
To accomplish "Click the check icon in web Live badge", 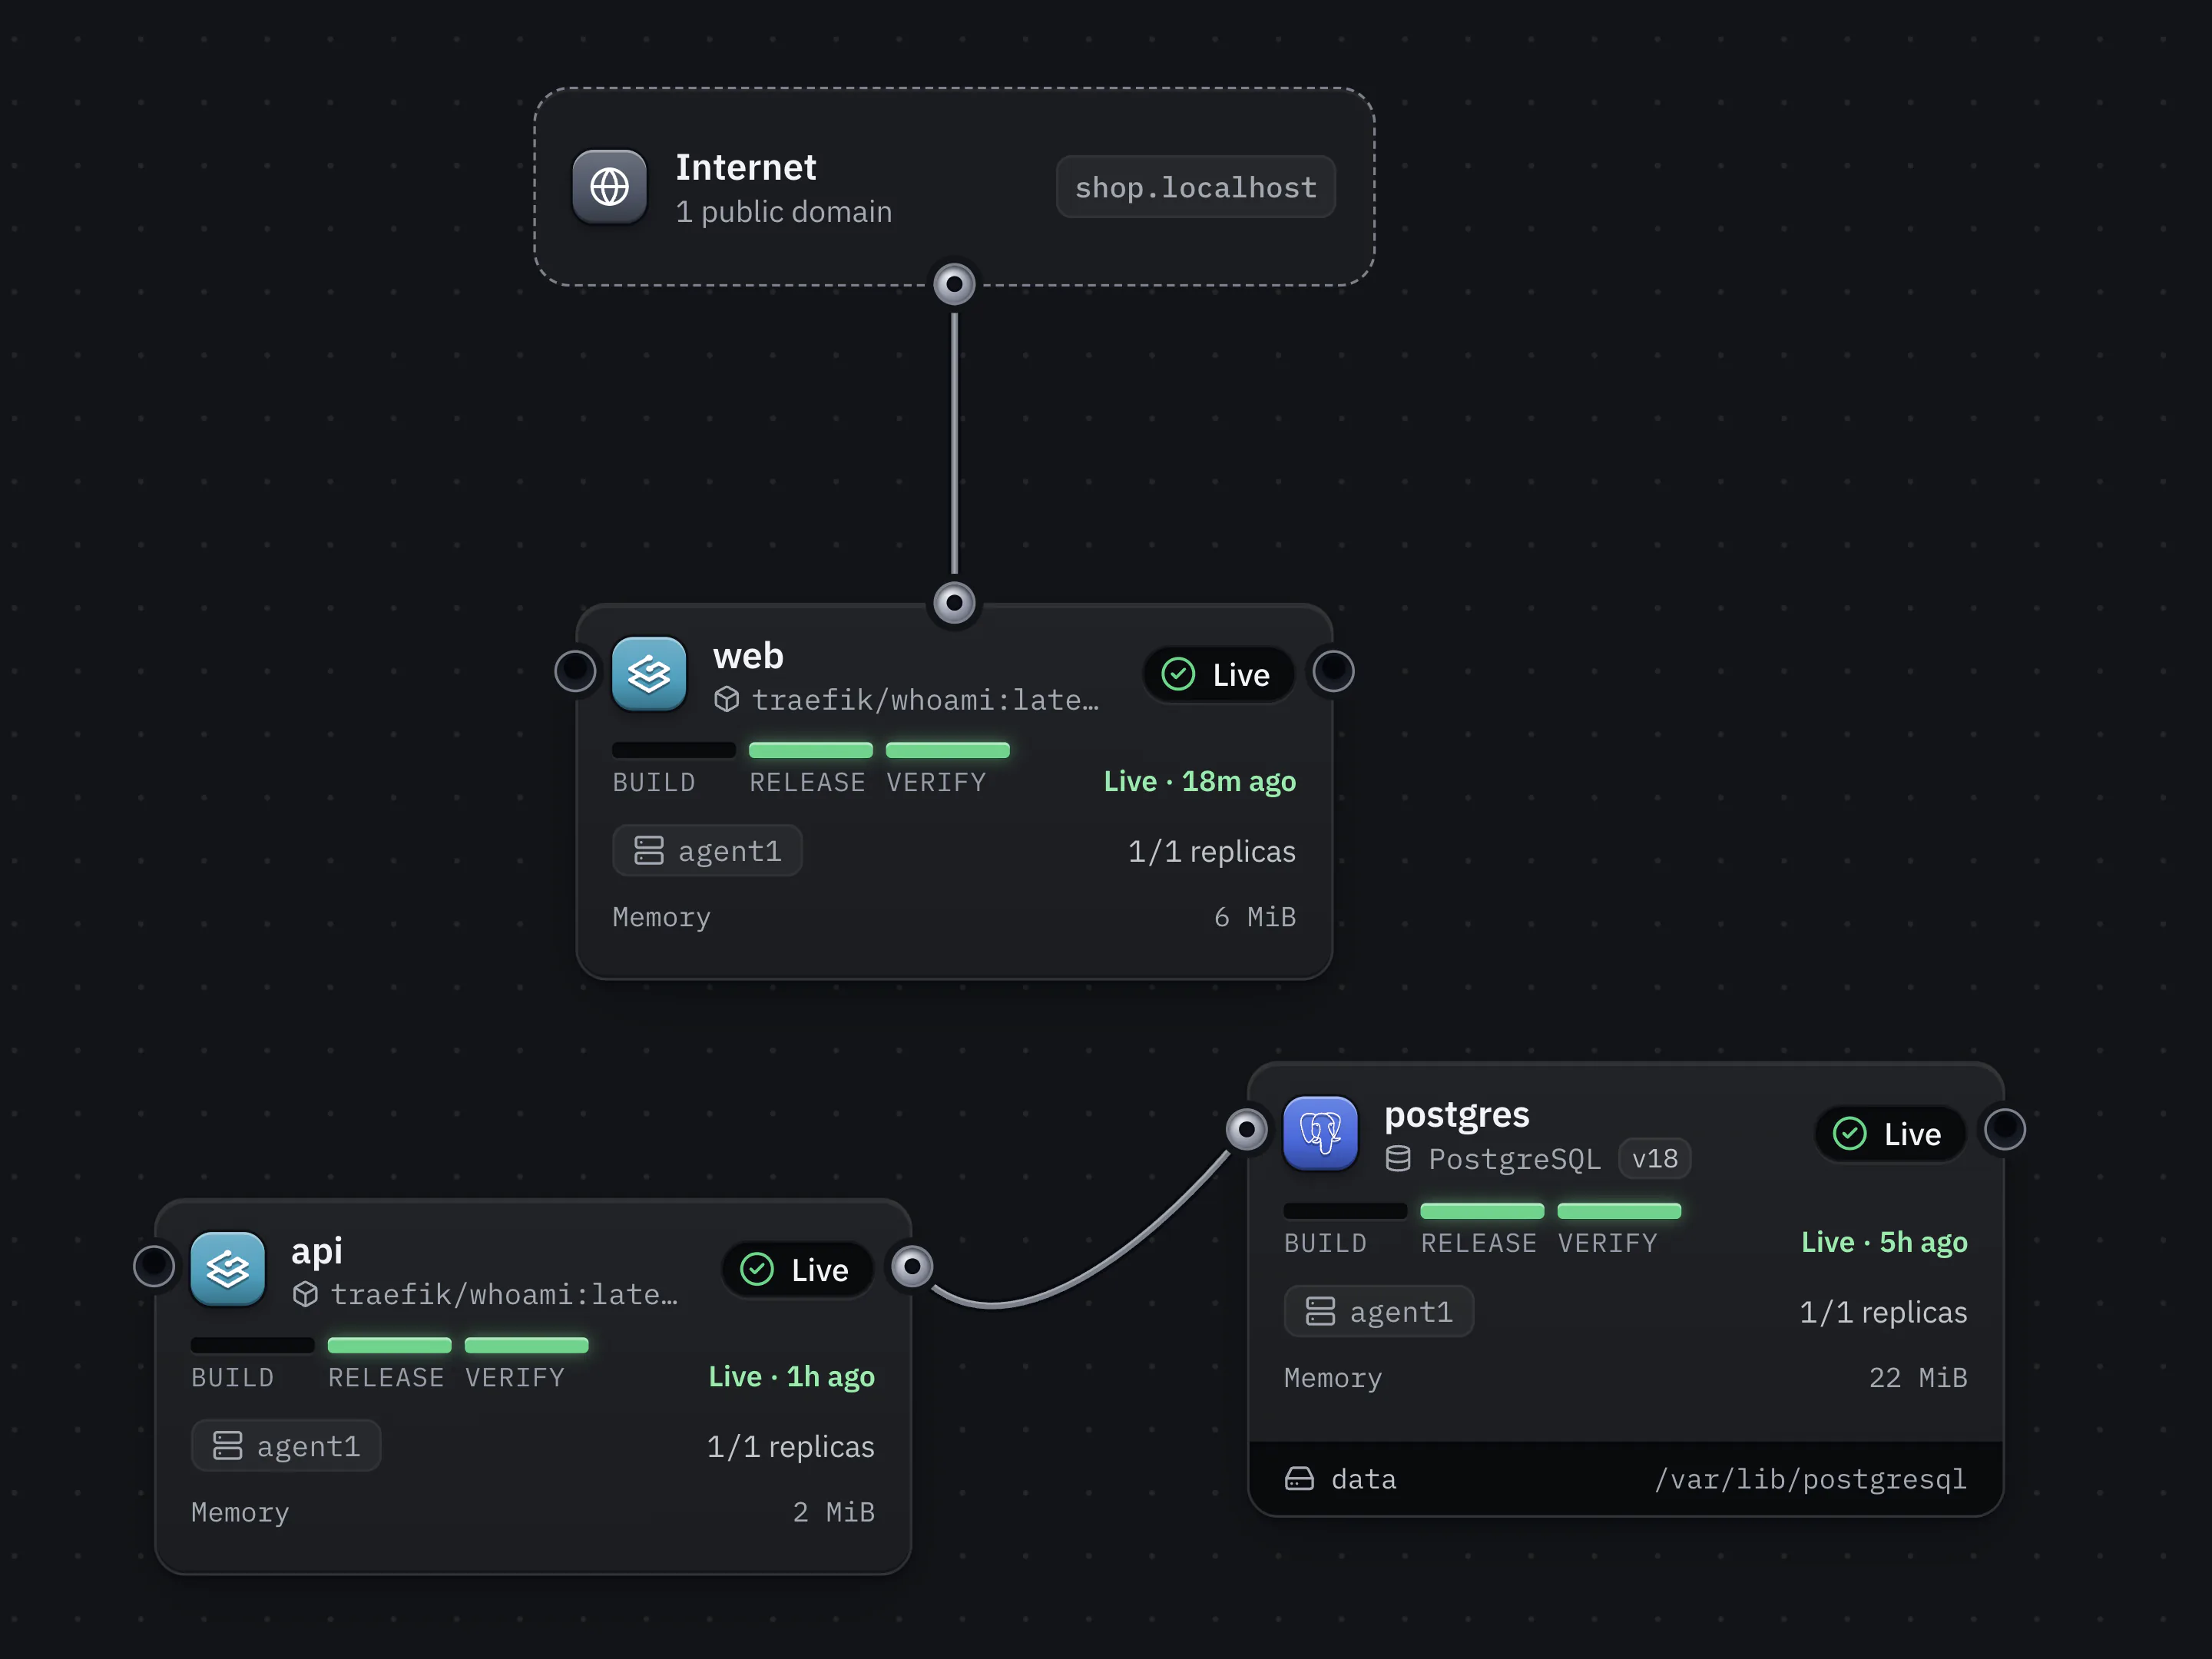I will [x=1178, y=675].
